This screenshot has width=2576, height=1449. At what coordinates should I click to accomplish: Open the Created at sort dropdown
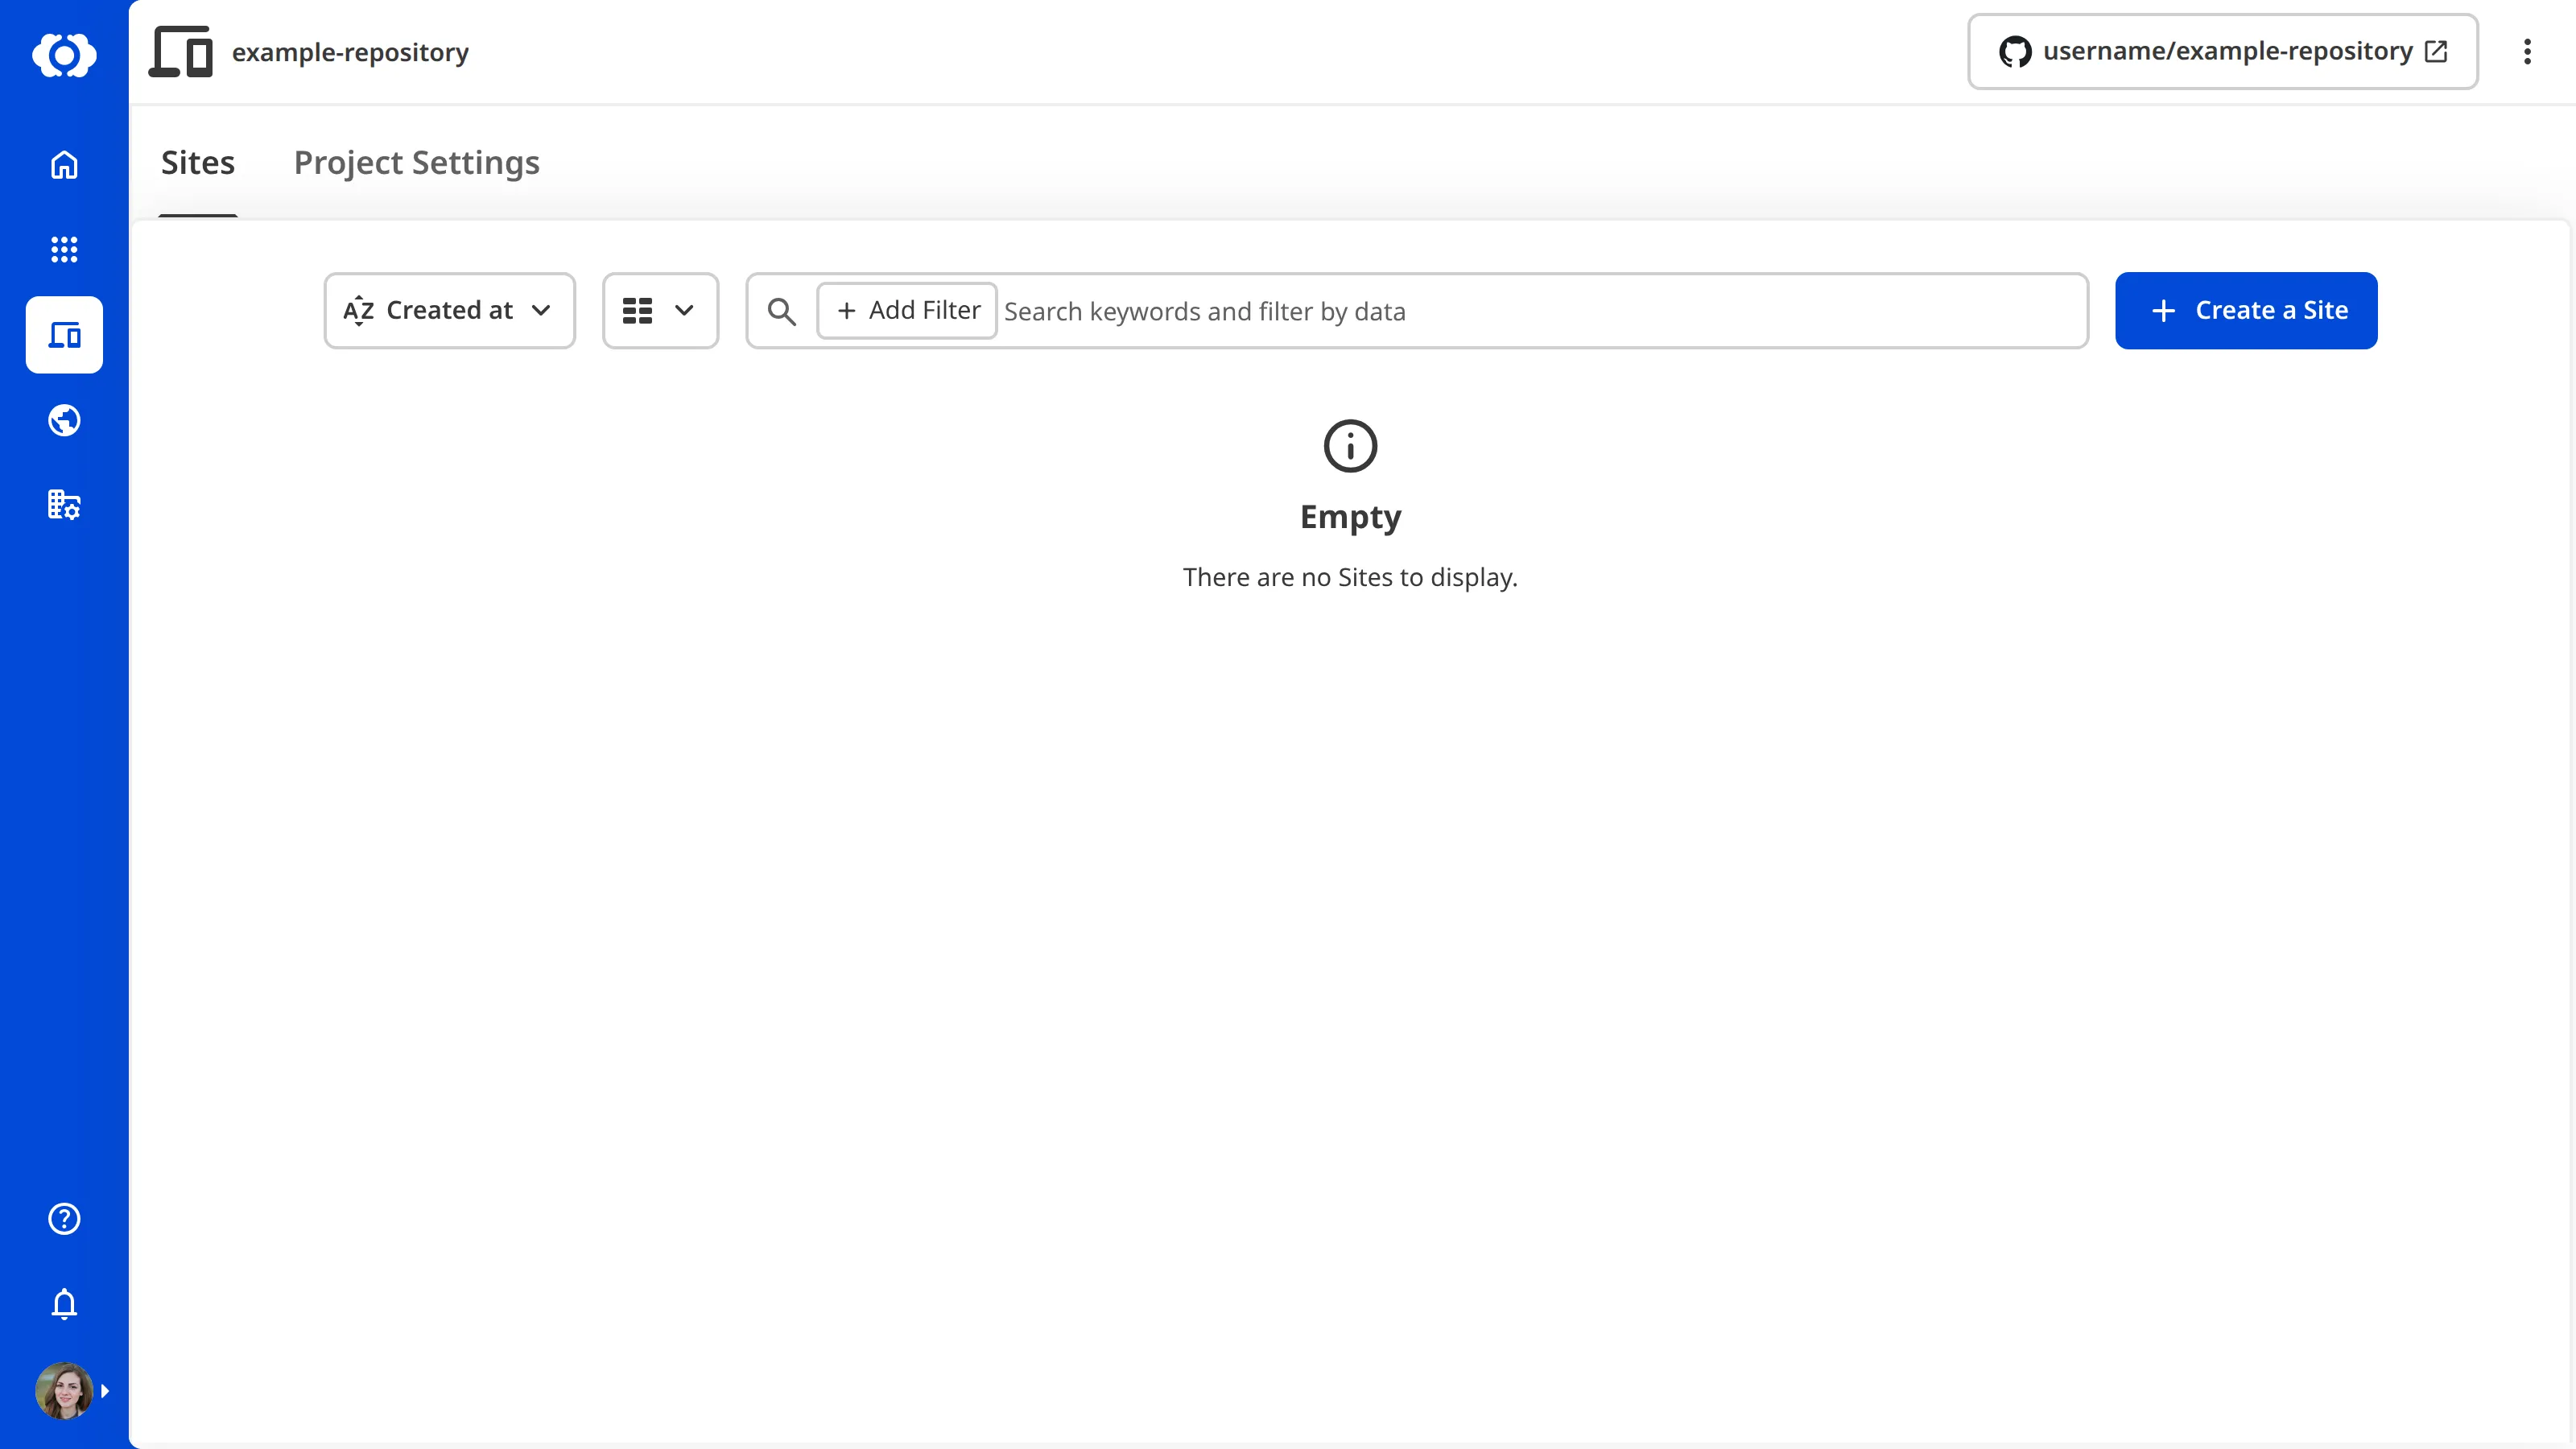pyautogui.click(x=450, y=311)
